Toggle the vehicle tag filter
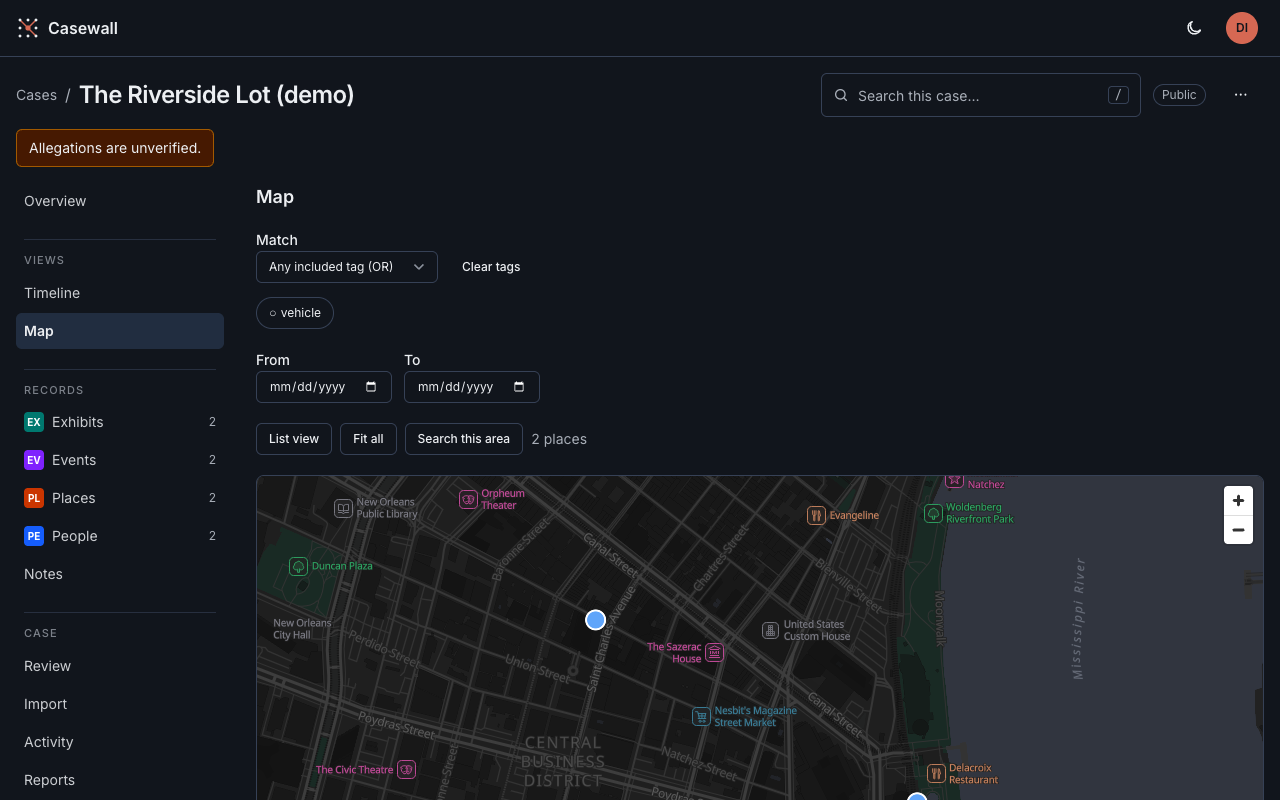Viewport: 1280px width, 800px height. pyautogui.click(x=295, y=313)
